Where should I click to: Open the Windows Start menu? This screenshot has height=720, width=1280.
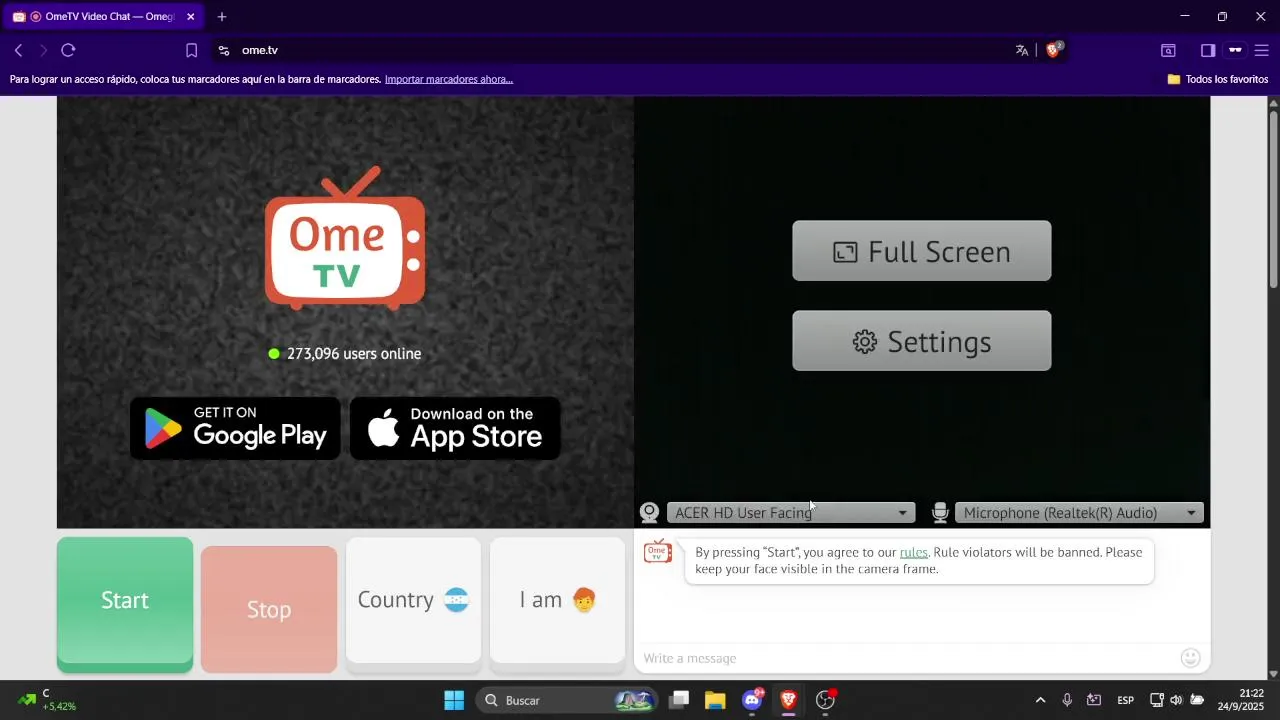pos(454,700)
